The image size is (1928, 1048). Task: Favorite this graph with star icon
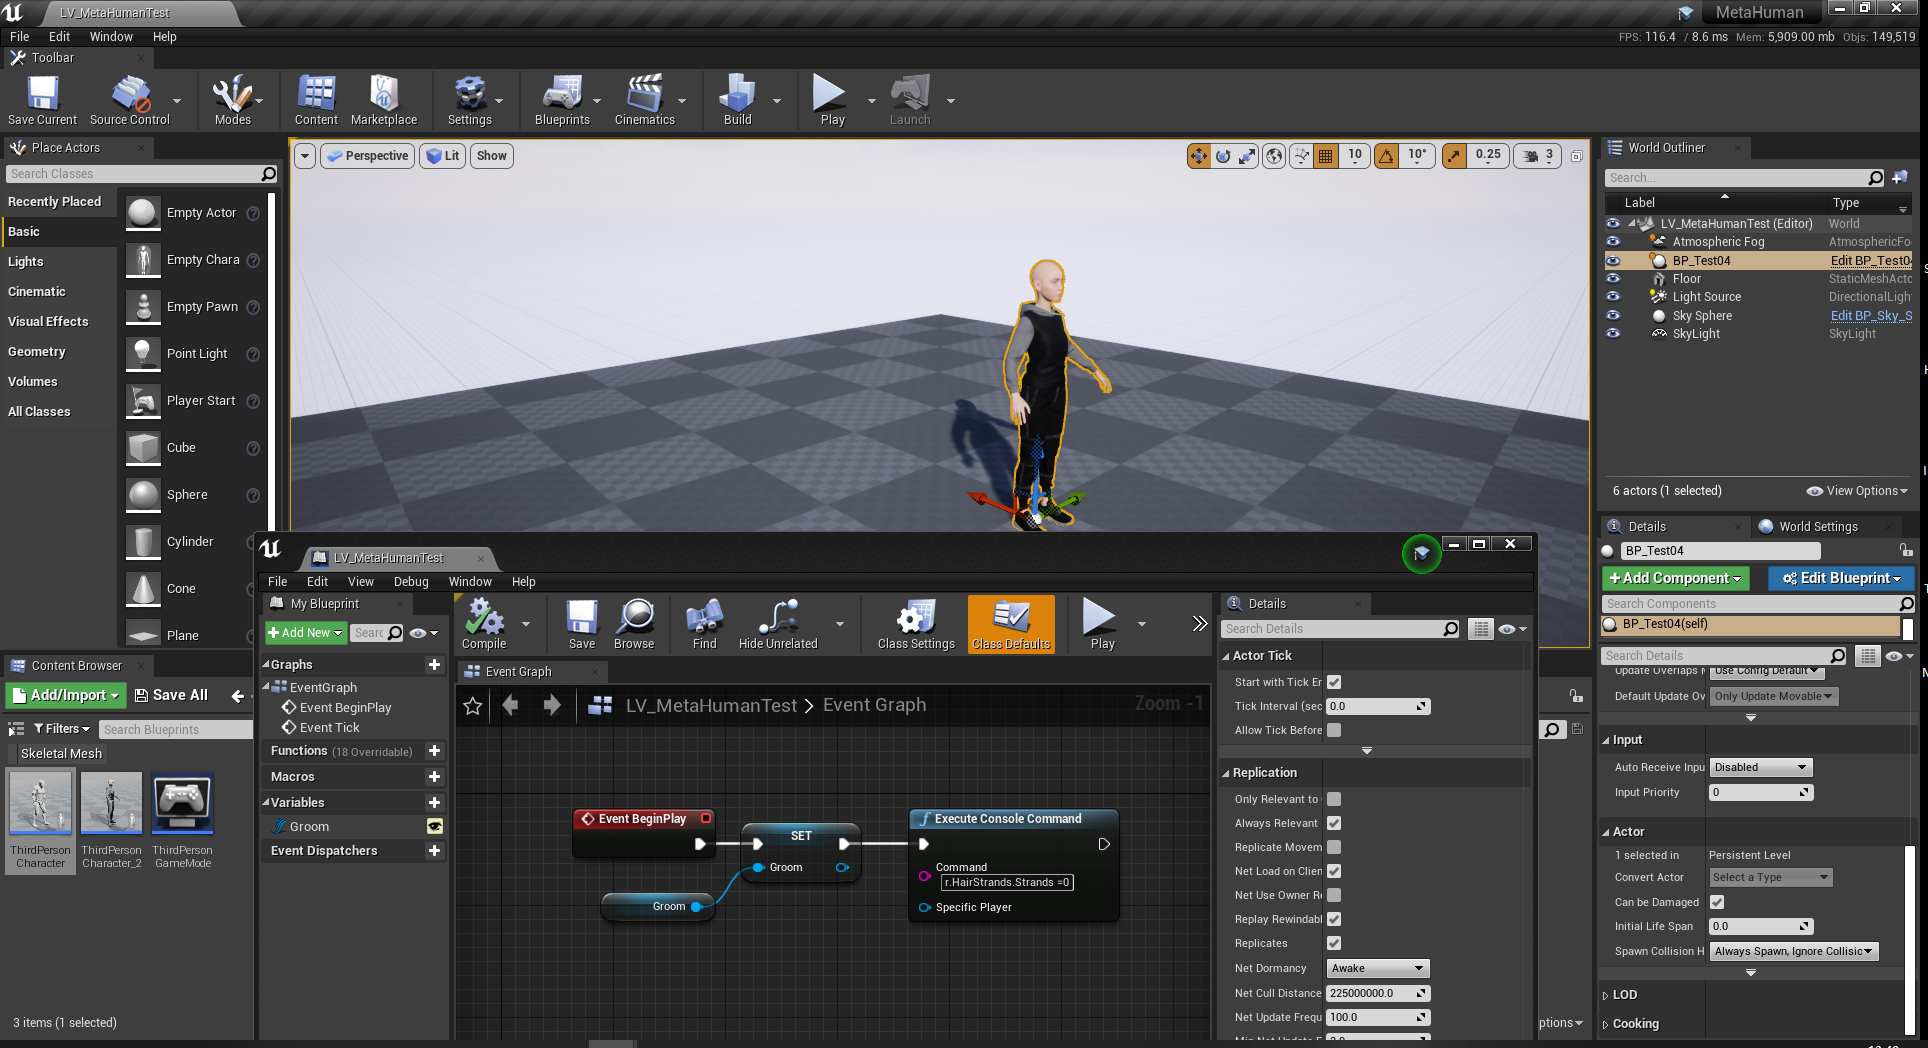click(x=473, y=706)
